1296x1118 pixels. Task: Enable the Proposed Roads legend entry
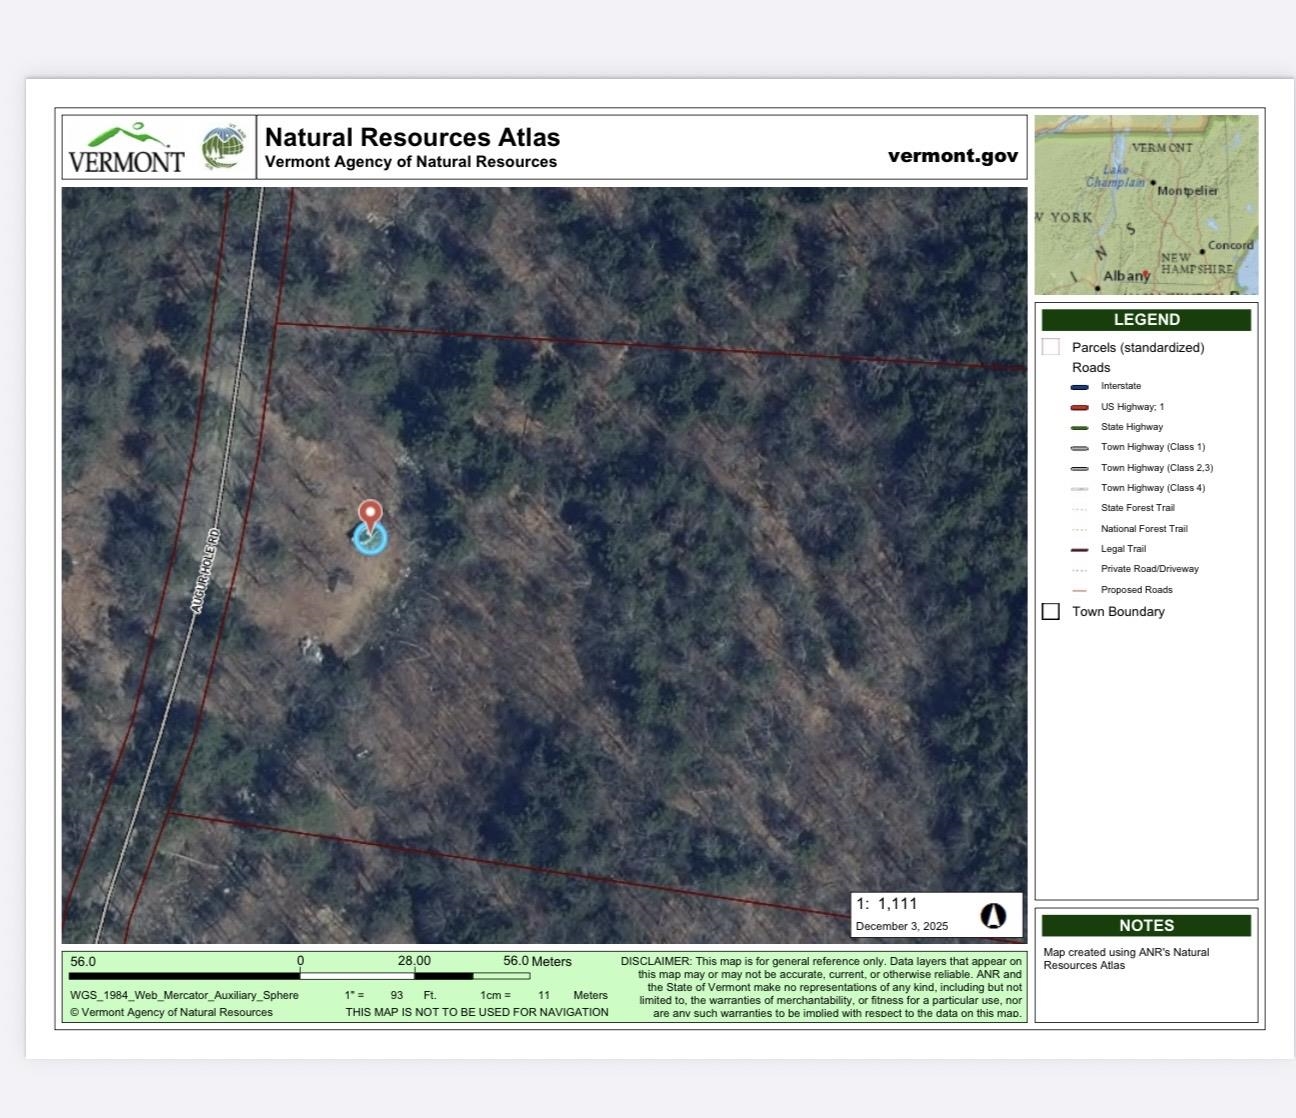pos(1079,589)
